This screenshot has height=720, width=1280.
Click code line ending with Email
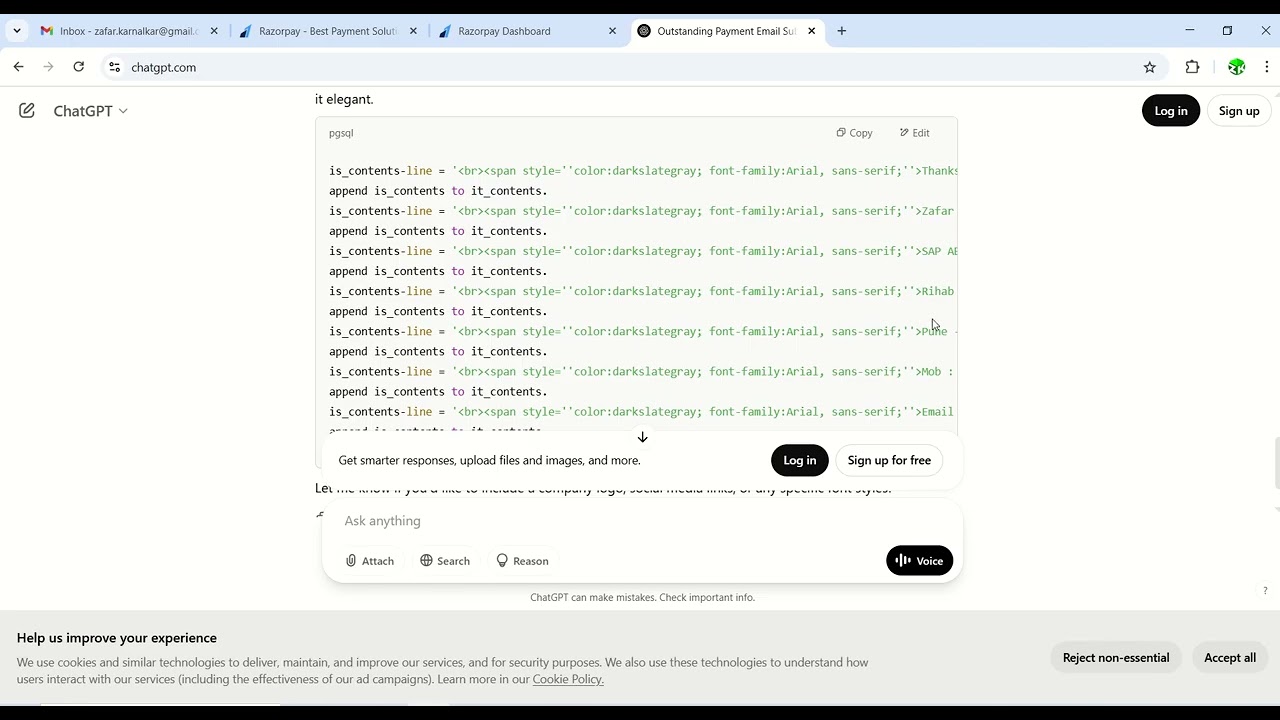643,411
